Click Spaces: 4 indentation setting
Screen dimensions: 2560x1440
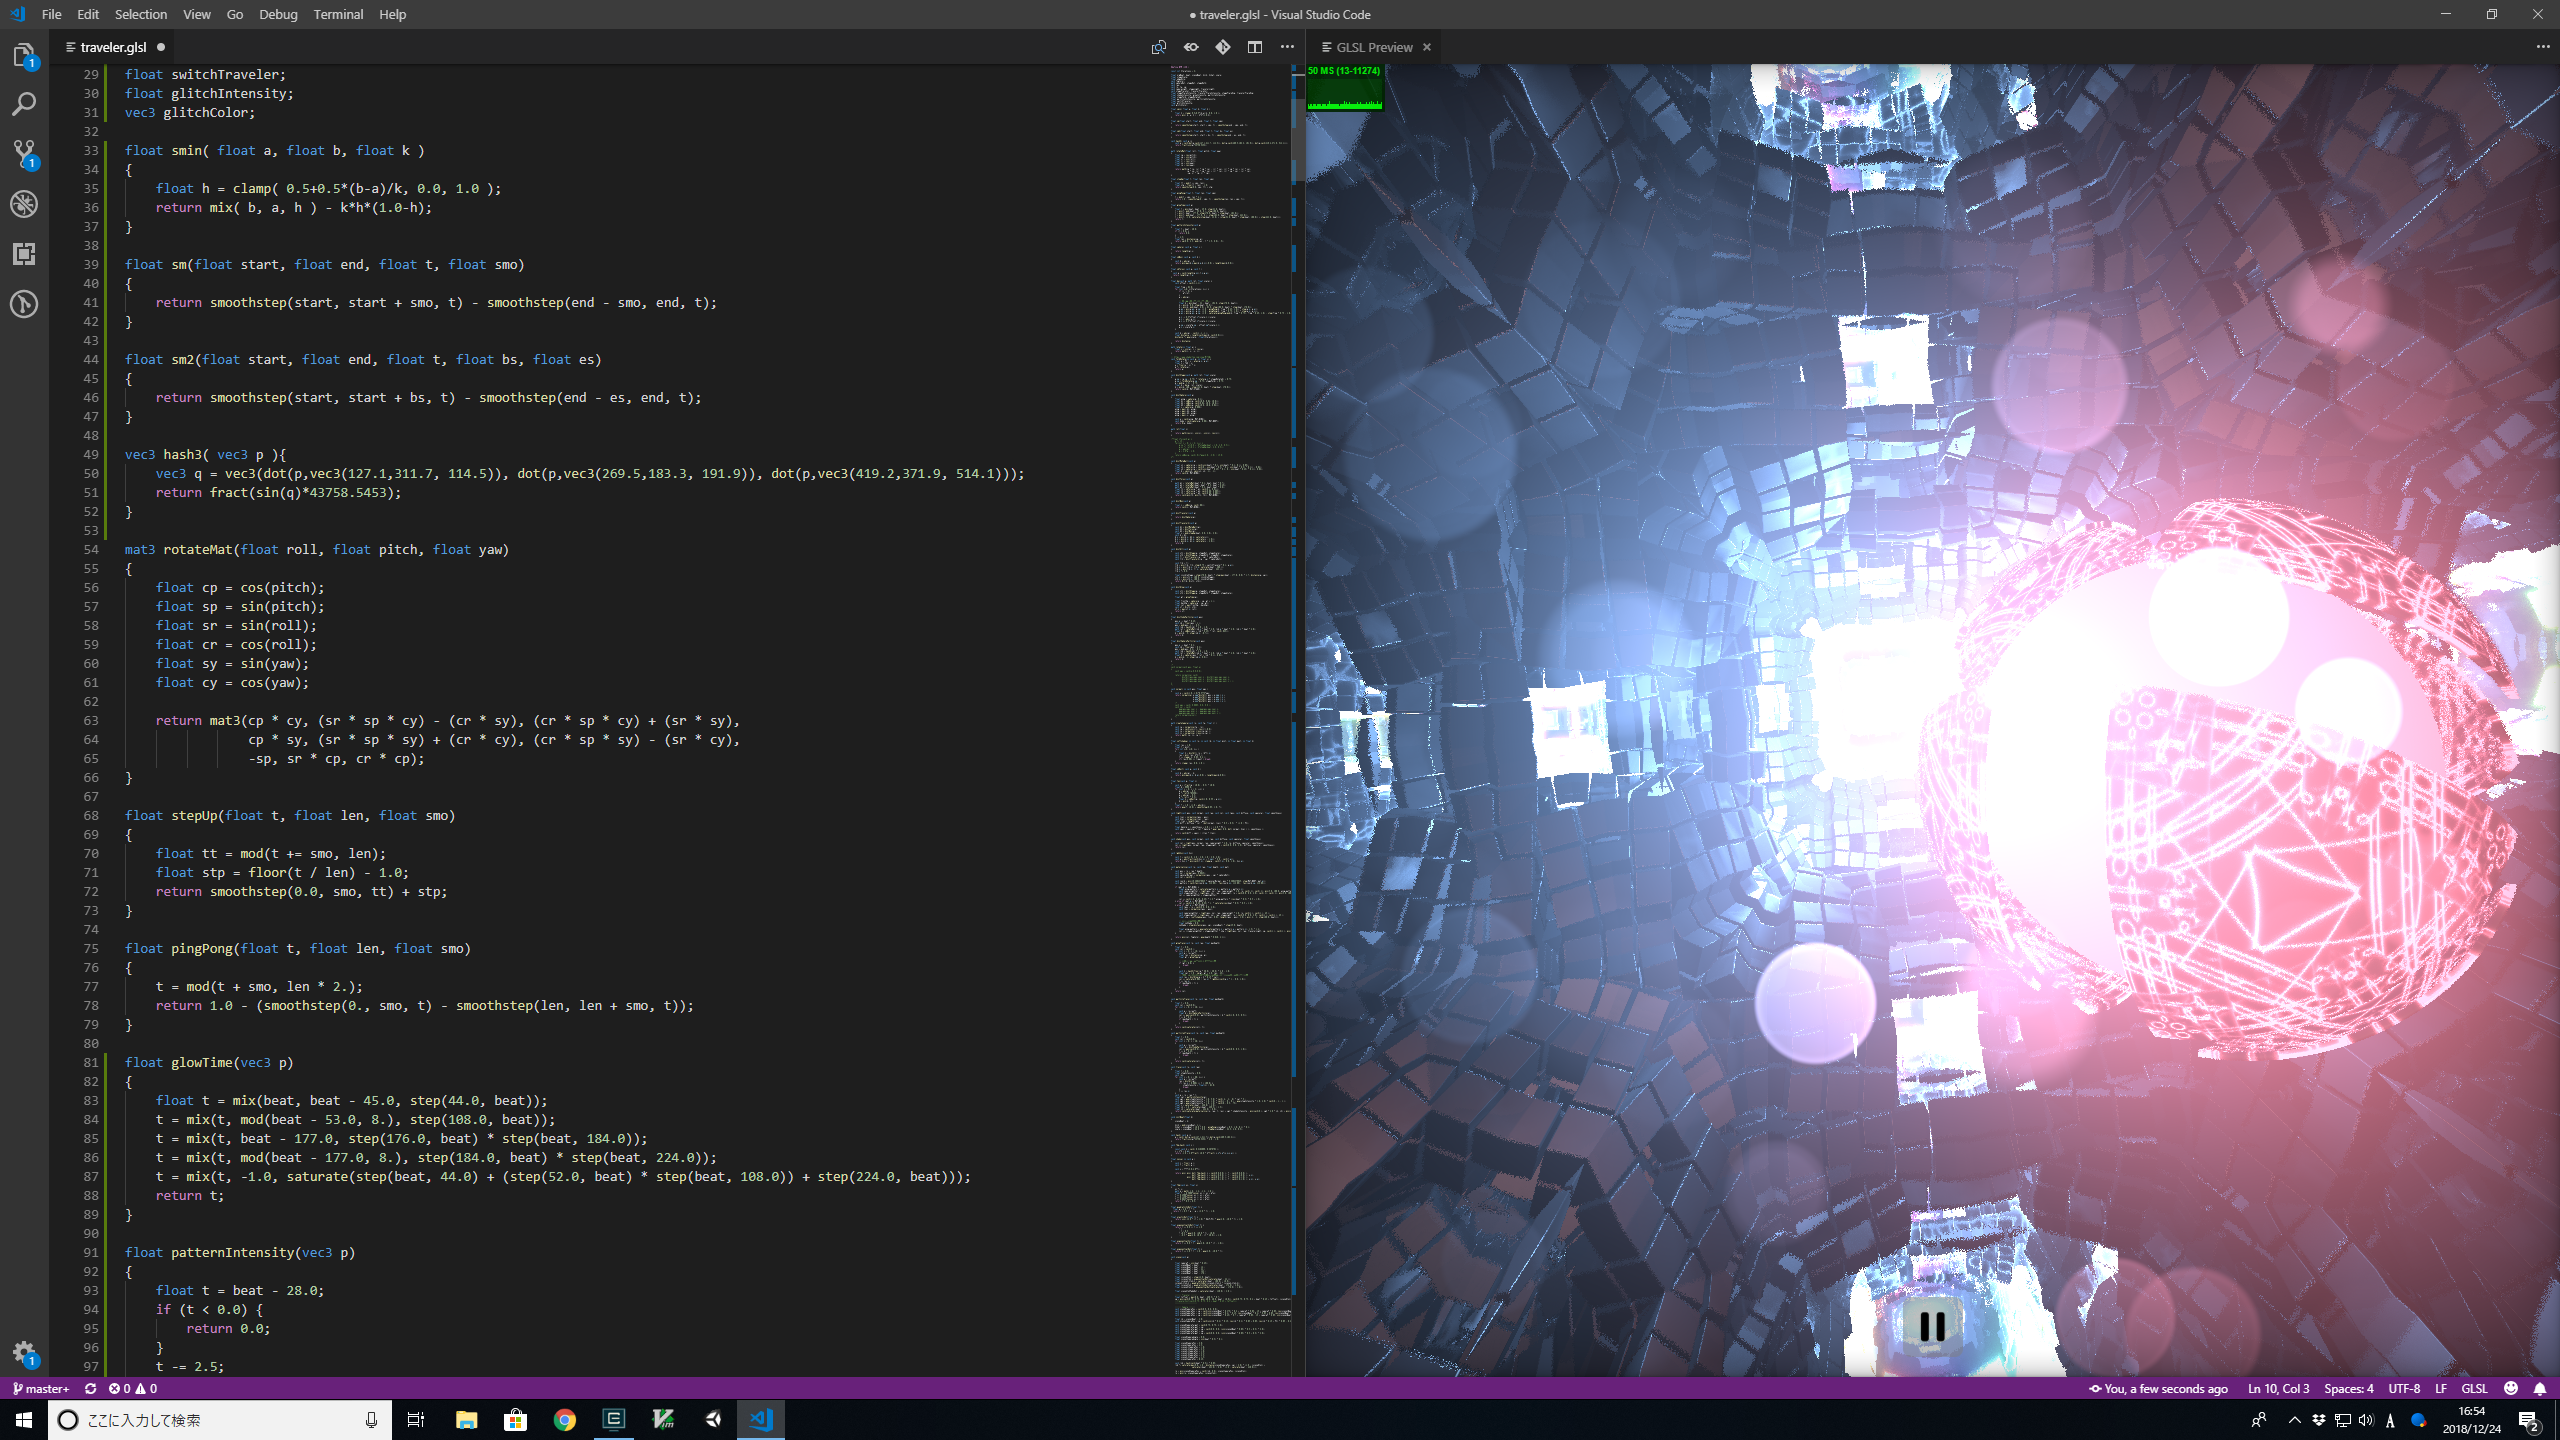[2348, 1389]
